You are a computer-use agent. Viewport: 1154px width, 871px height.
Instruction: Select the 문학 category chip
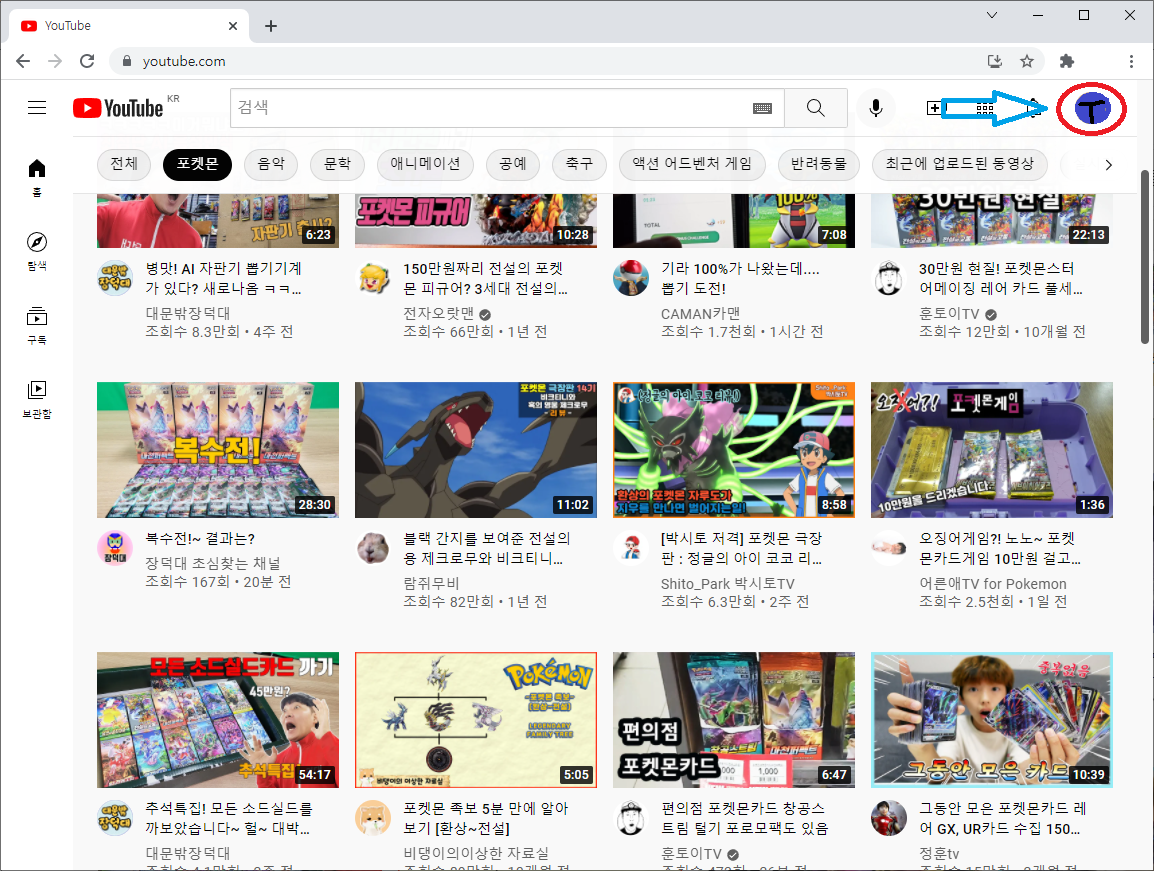pyautogui.click(x=337, y=164)
